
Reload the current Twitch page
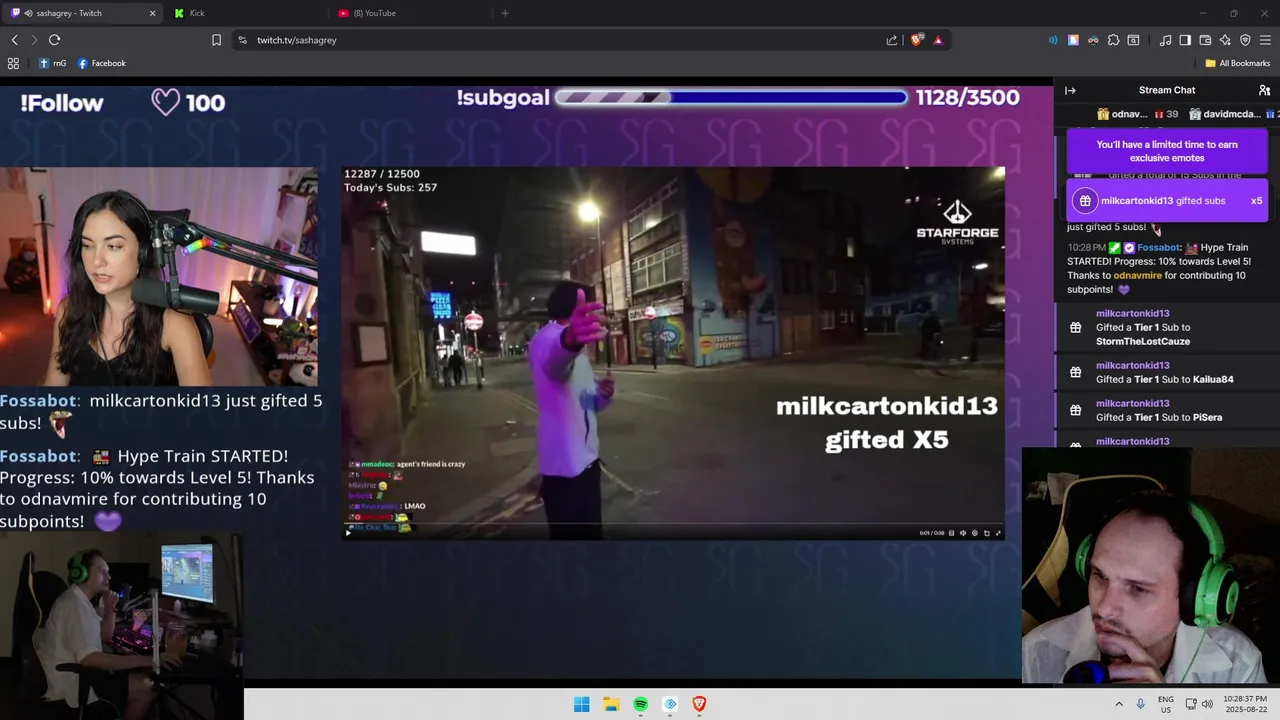click(x=54, y=40)
